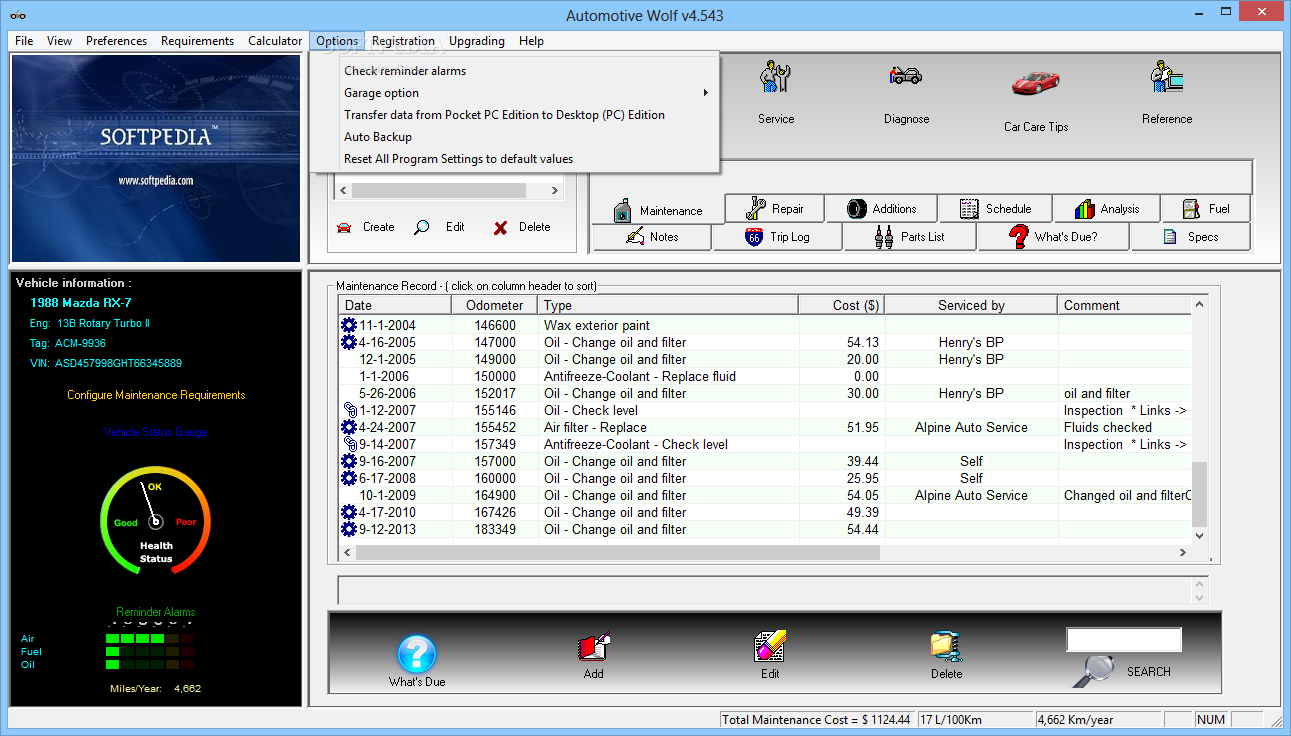This screenshot has width=1291, height=736.
Task: Open the View menu
Action: point(59,41)
